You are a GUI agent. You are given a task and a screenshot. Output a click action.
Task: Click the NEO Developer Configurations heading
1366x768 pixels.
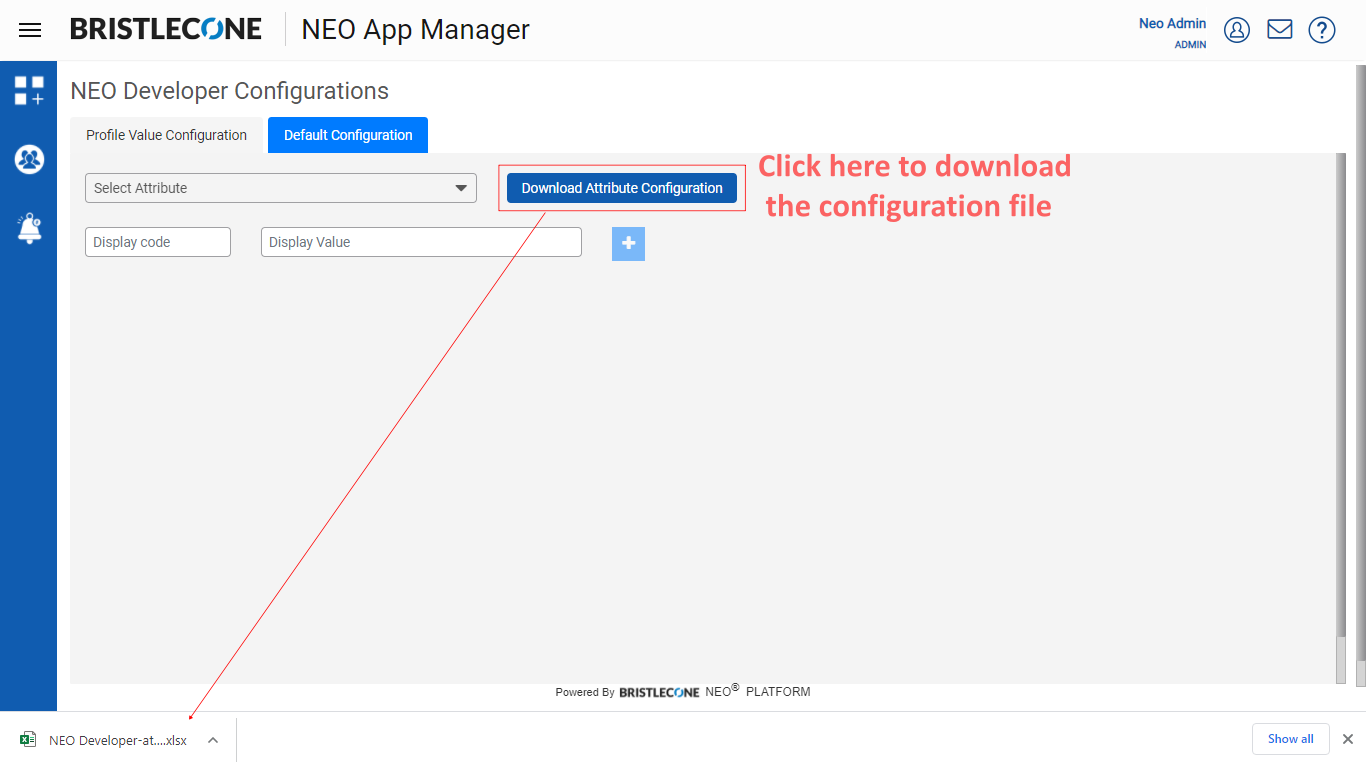pos(229,91)
